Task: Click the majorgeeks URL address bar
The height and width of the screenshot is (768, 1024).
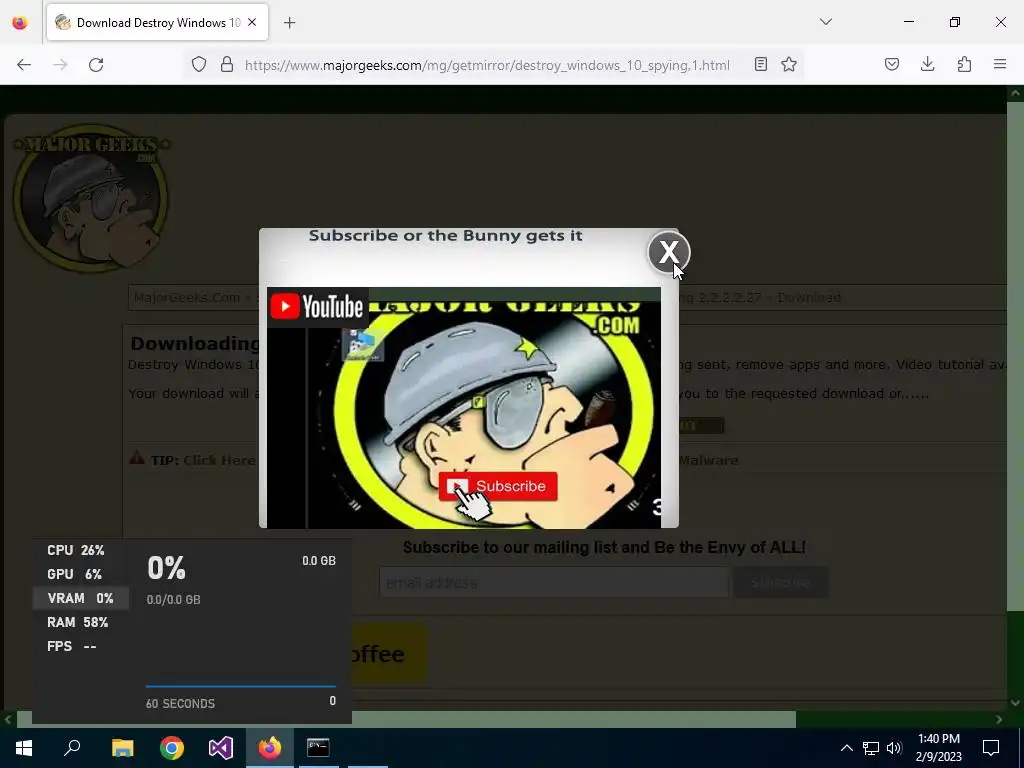Action: coord(487,65)
